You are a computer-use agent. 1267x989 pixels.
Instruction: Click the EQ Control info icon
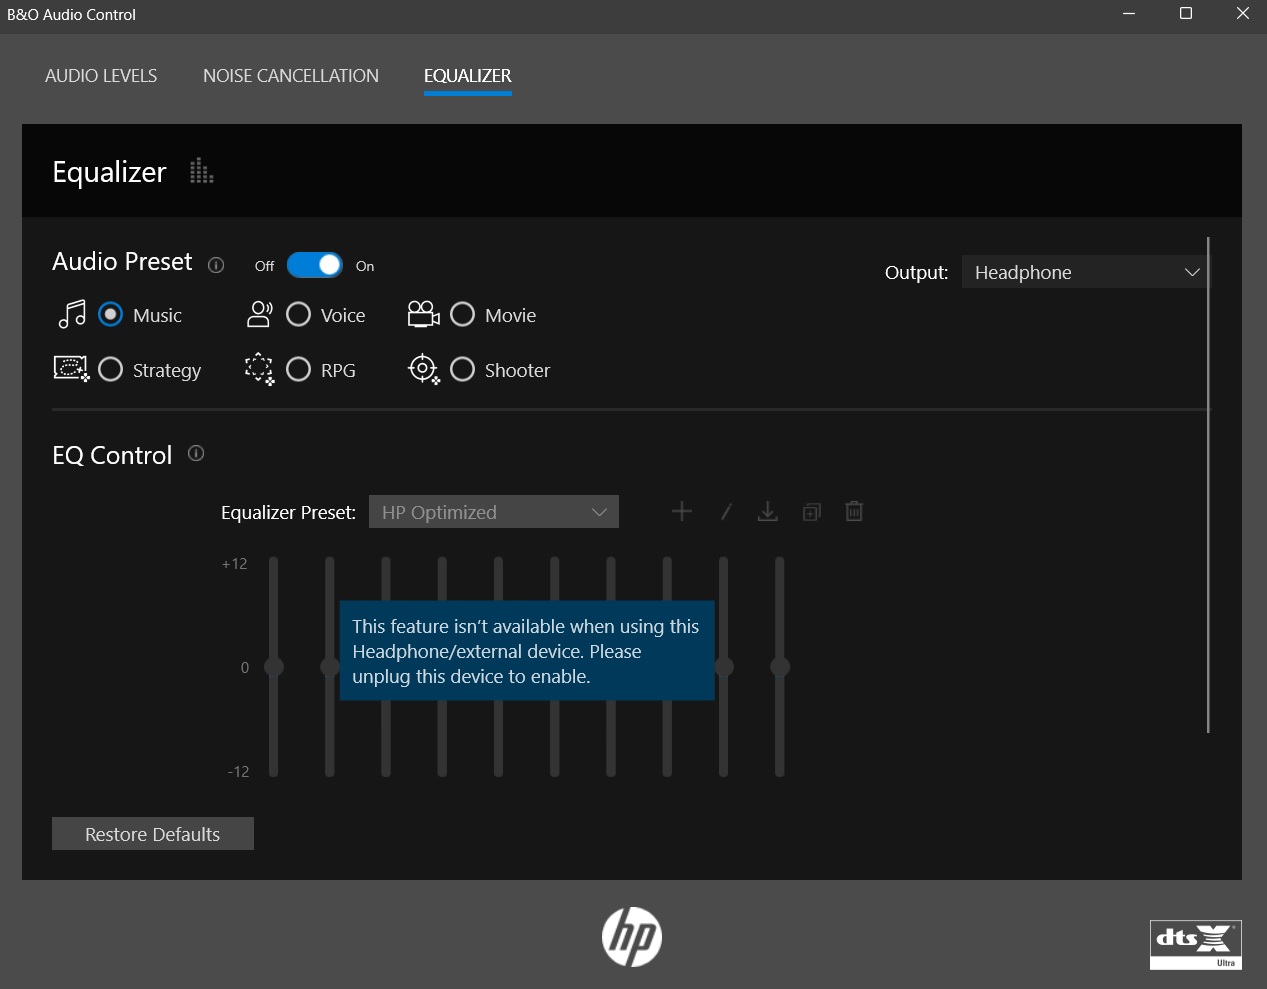tap(195, 454)
